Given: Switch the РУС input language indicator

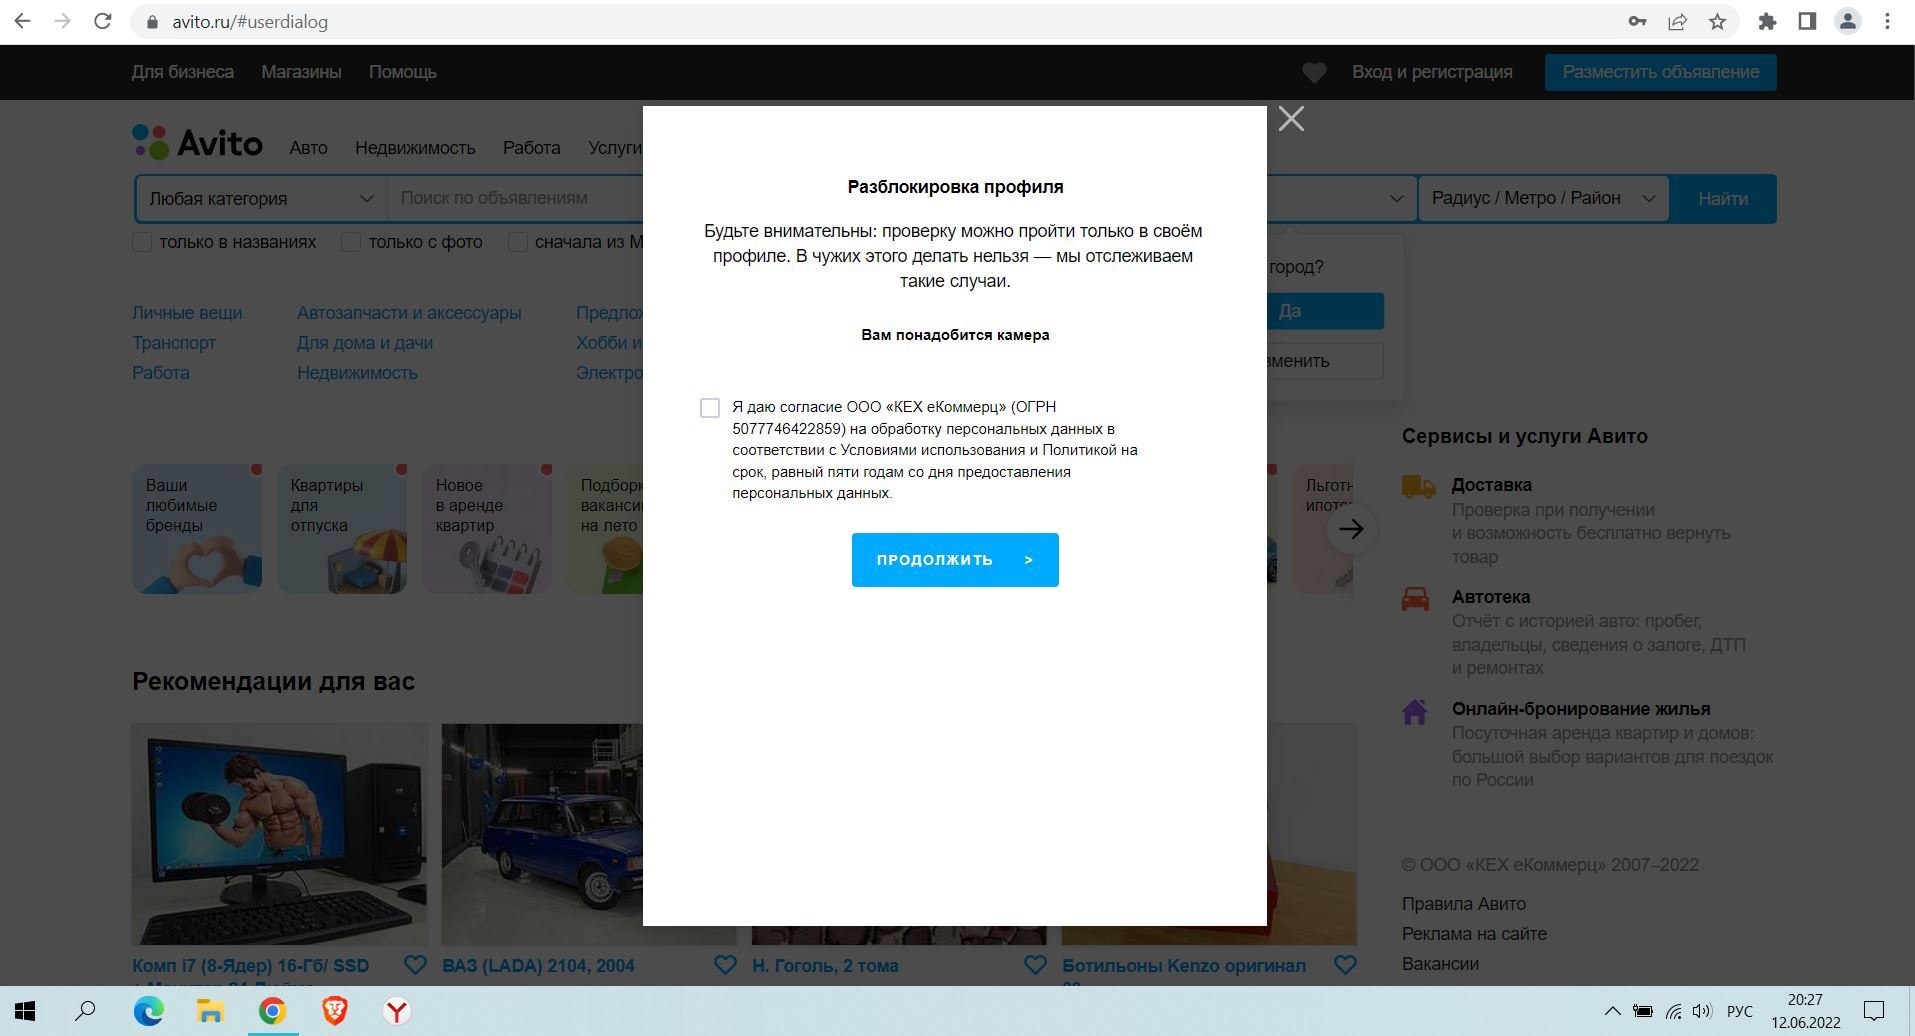Looking at the screenshot, I should pyautogui.click(x=1740, y=1011).
